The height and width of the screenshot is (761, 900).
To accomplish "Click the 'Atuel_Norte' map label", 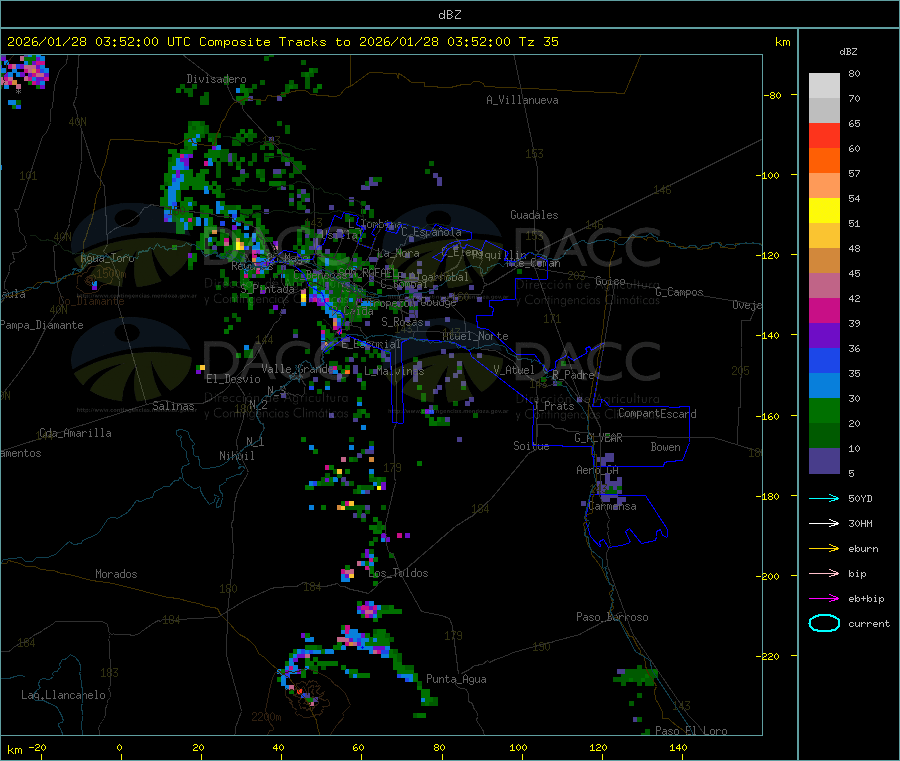I will 475,336.
